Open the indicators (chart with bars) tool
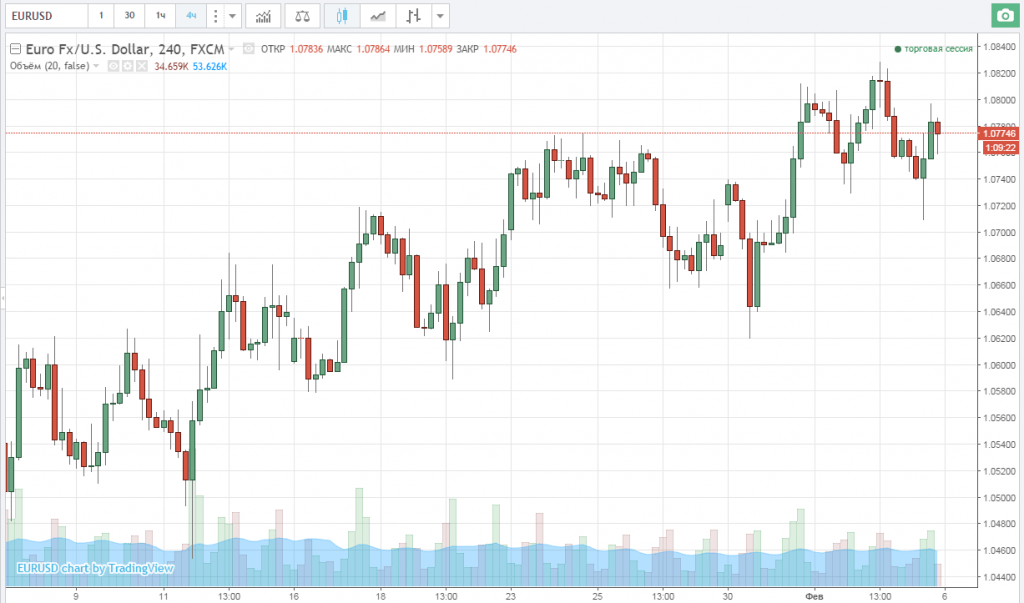 pyautogui.click(x=263, y=16)
